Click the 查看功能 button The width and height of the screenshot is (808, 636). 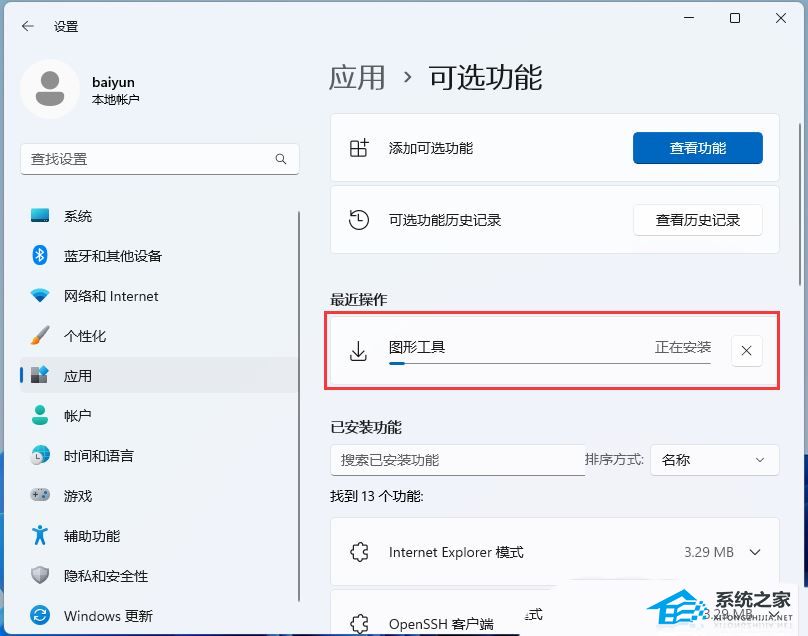coord(697,148)
